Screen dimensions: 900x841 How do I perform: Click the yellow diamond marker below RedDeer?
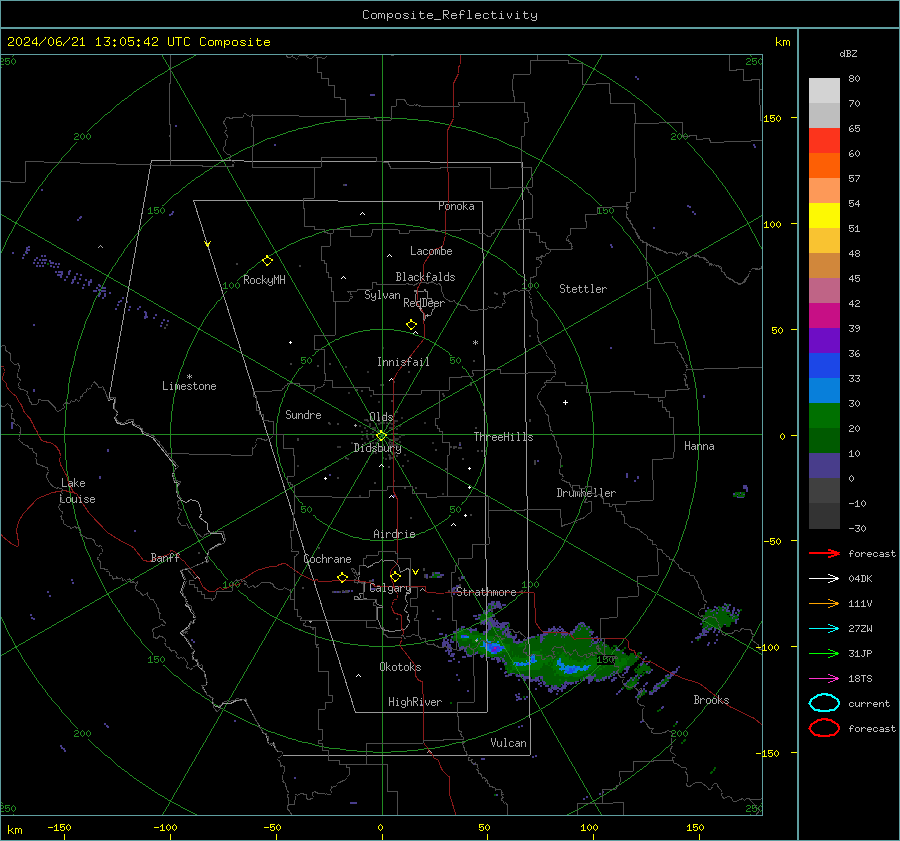(x=411, y=325)
